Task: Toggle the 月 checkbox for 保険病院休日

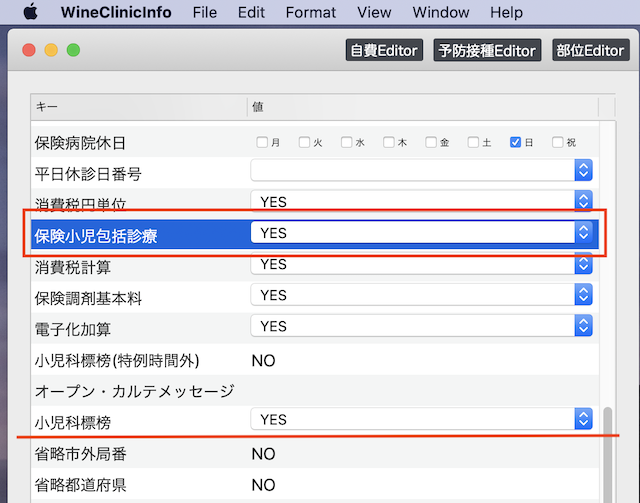Action: point(262,142)
